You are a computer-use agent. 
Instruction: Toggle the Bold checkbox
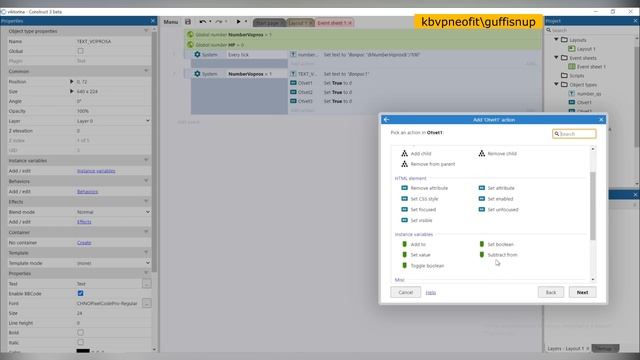(80, 333)
